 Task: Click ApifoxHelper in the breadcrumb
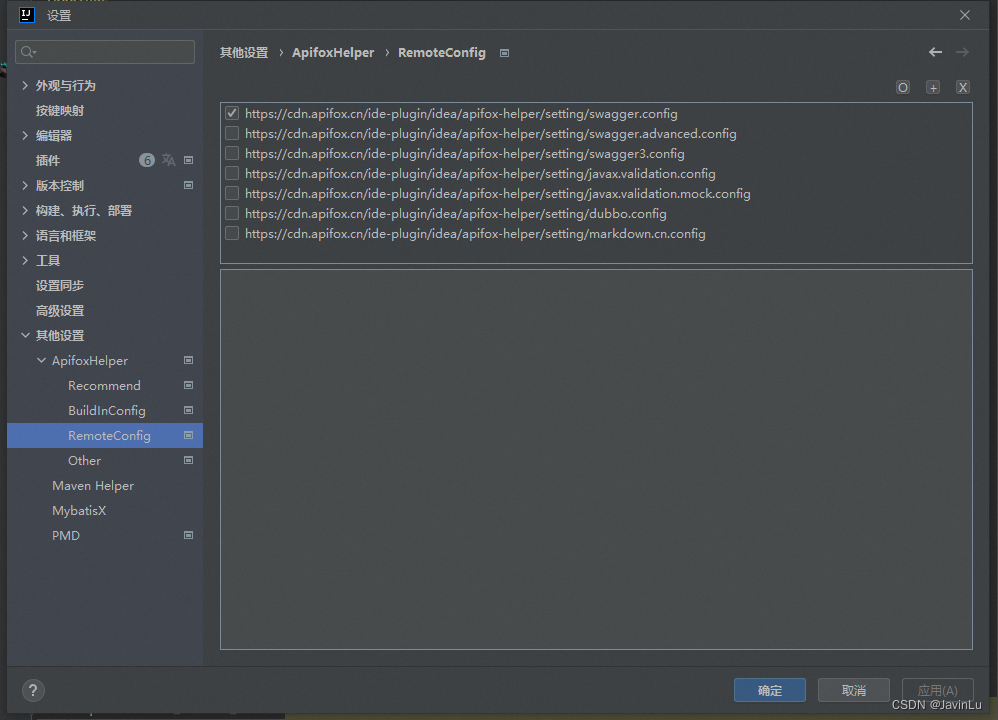click(x=333, y=53)
